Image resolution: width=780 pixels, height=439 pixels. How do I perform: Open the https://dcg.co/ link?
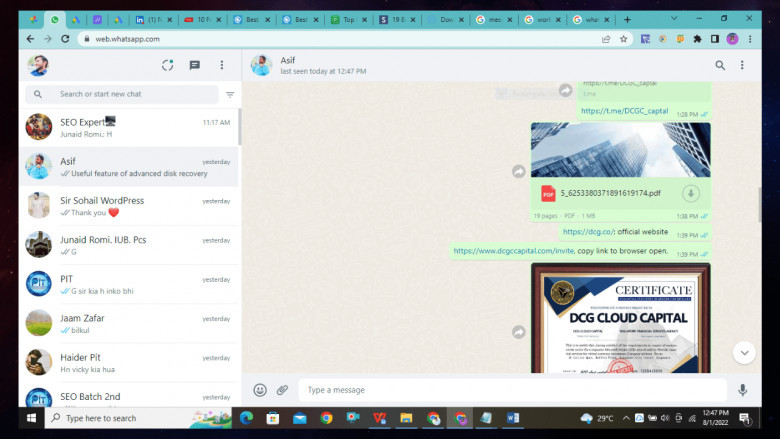589,232
